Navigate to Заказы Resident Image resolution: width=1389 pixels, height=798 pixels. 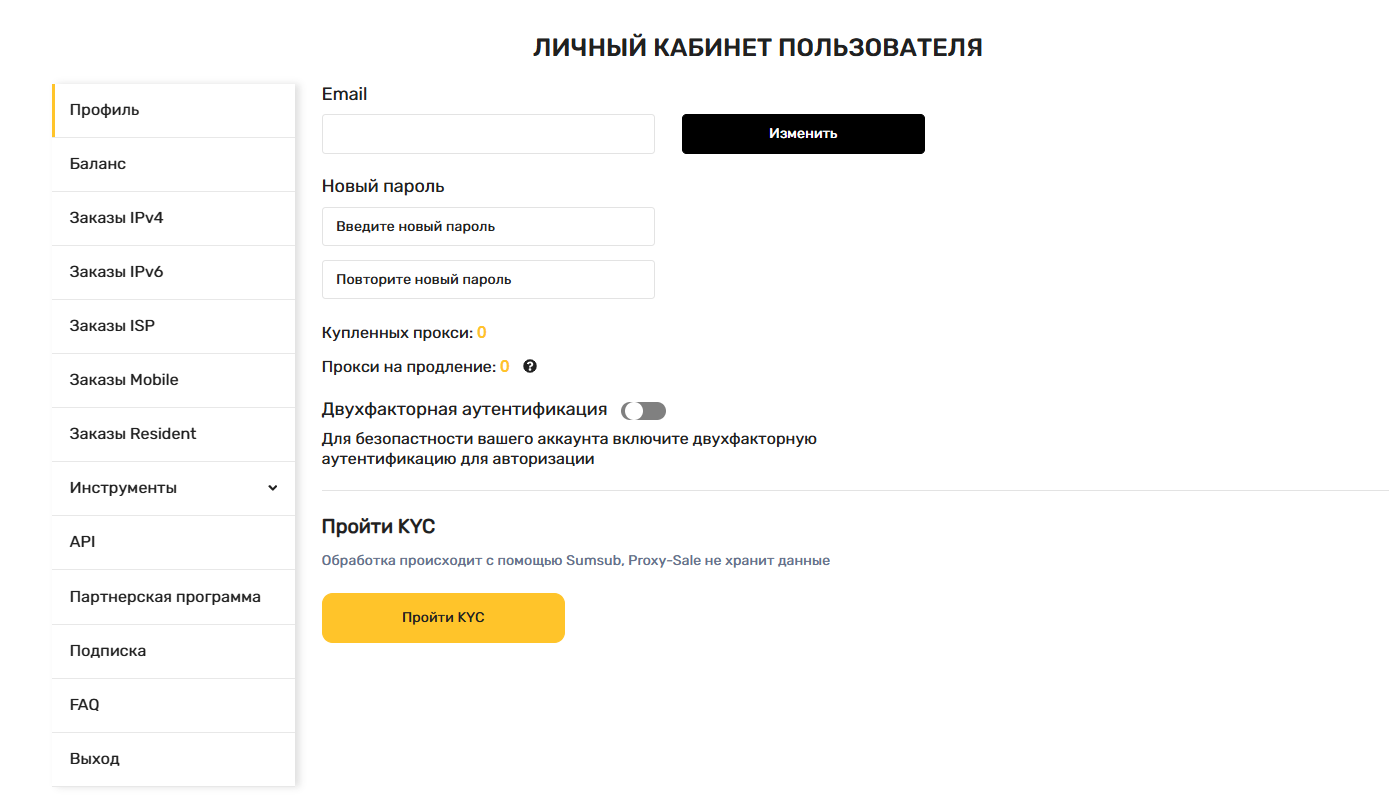click(x=174, y=434)
